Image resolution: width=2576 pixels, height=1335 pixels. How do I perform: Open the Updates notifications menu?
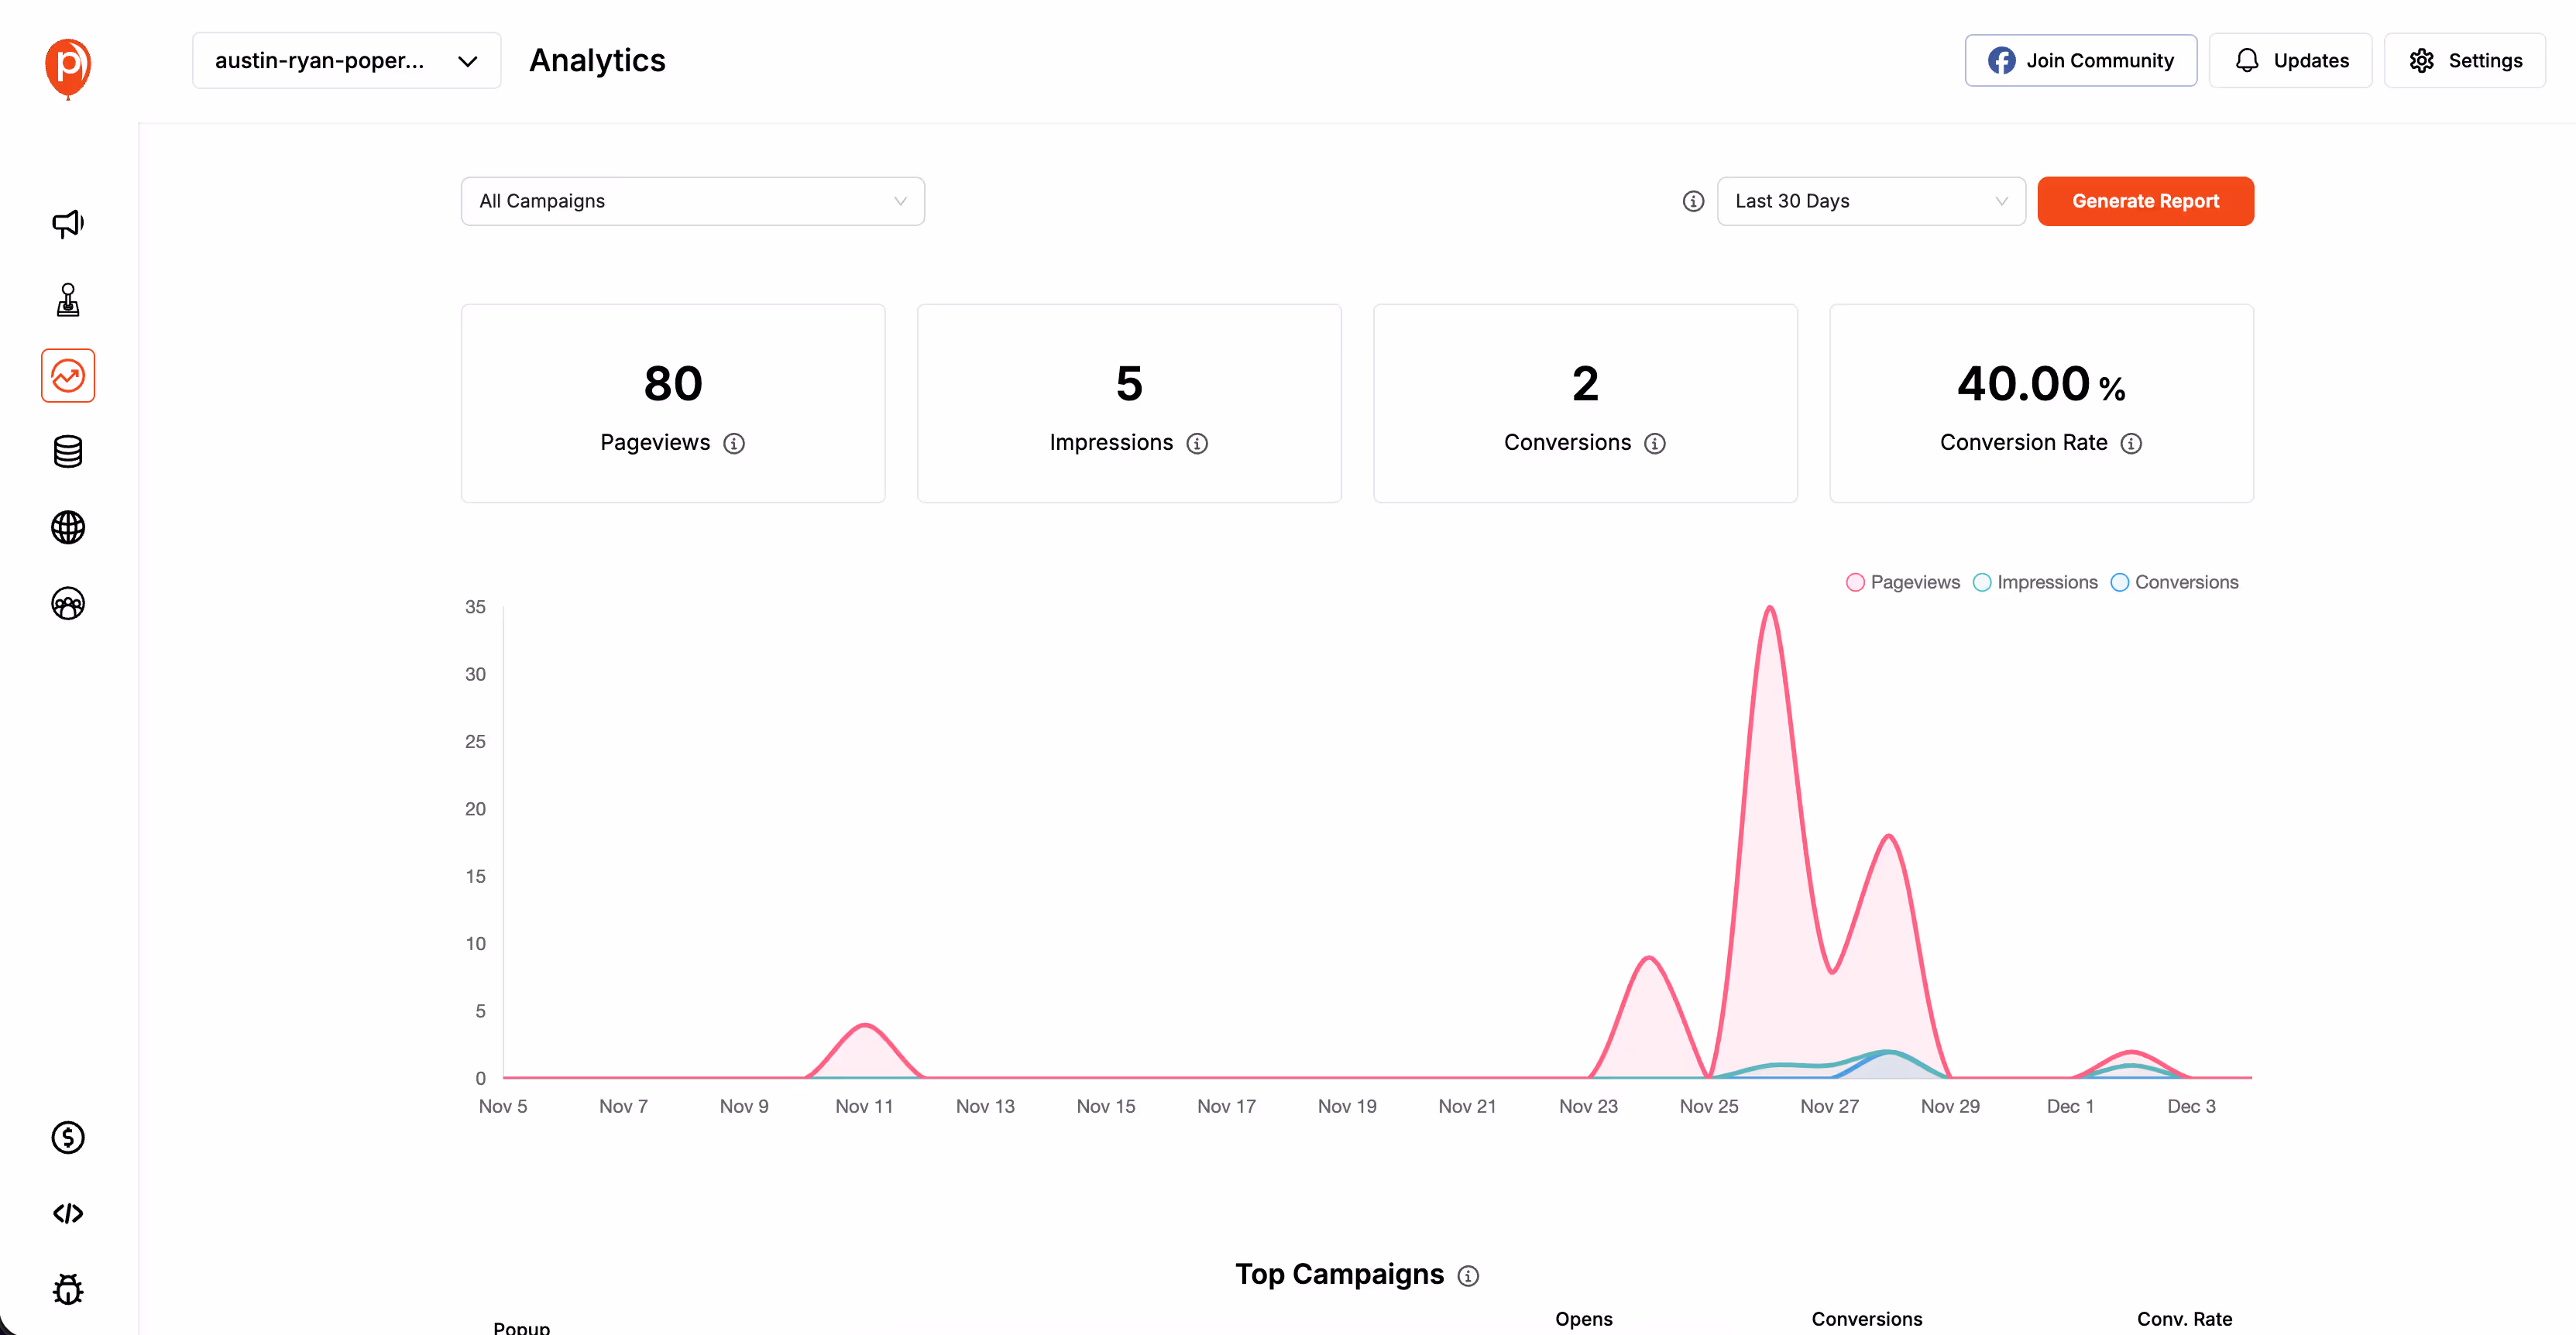coord(2290,60)
